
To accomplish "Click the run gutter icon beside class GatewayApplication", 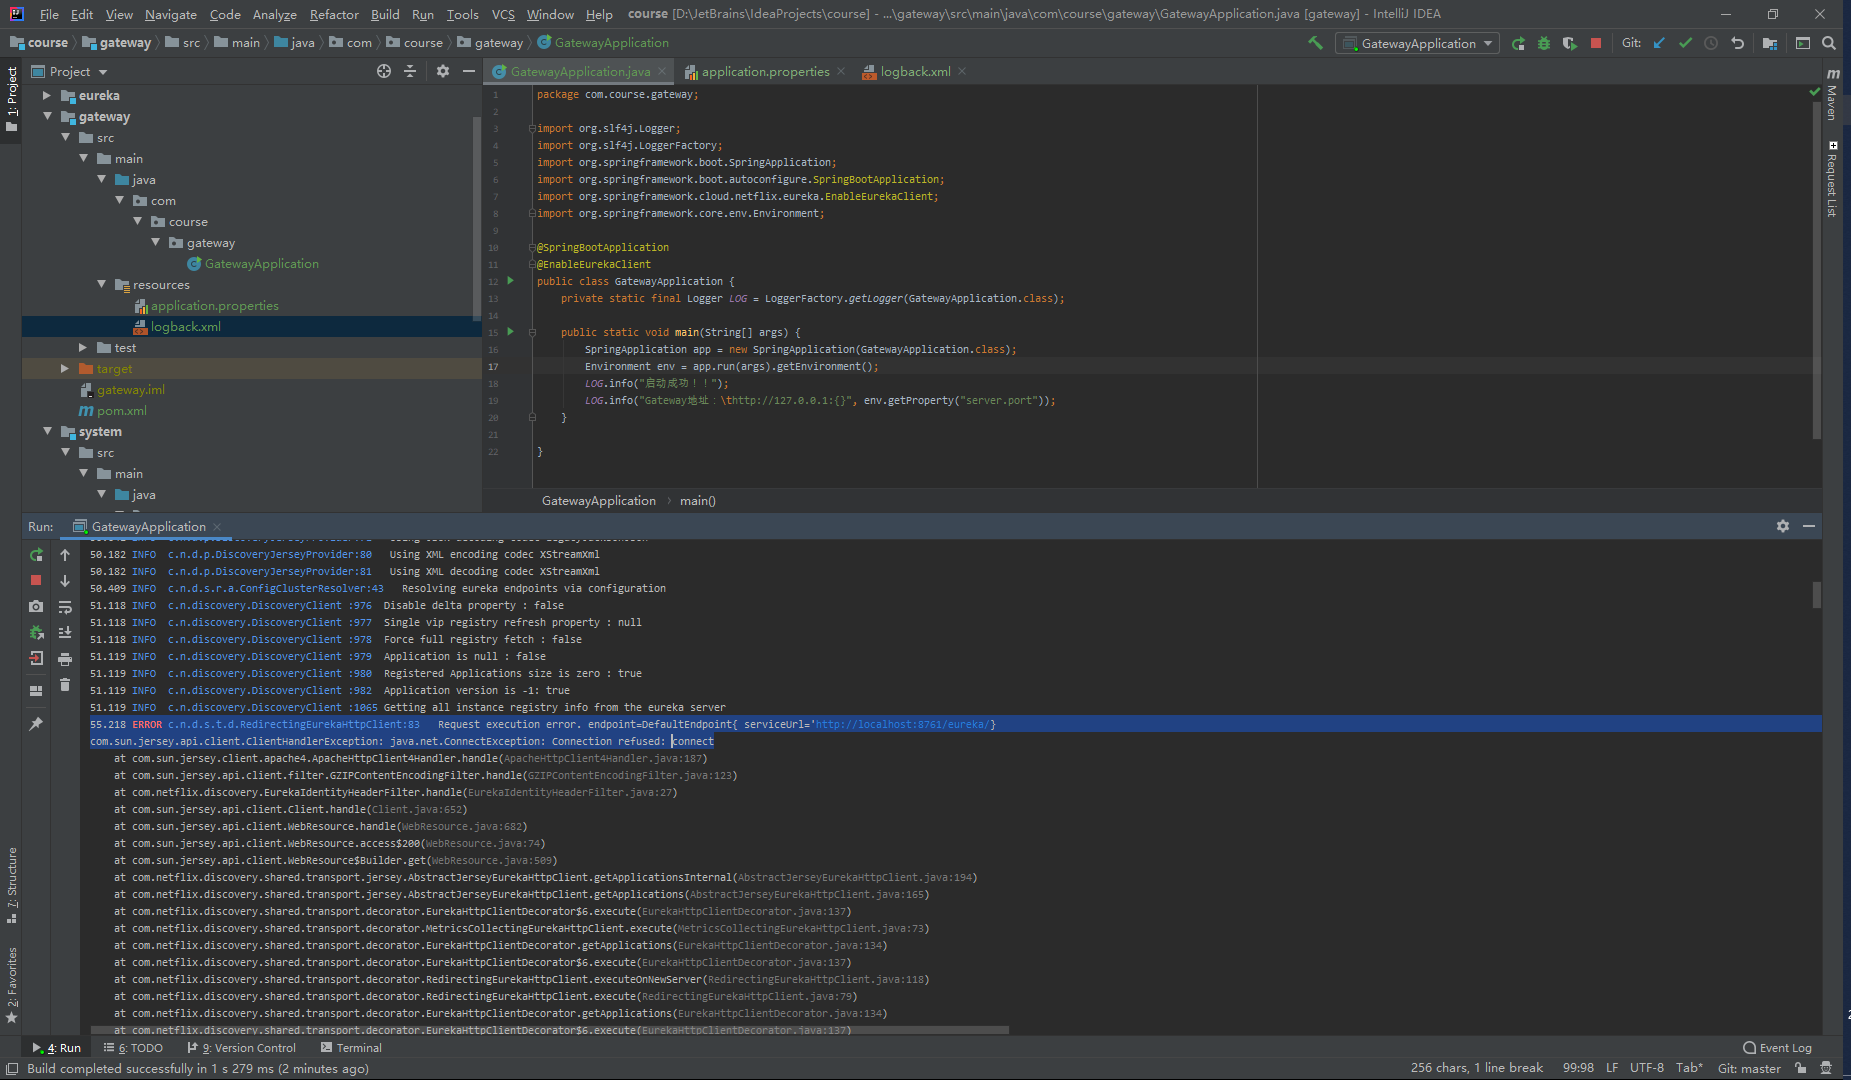I will tap(510, 280).
